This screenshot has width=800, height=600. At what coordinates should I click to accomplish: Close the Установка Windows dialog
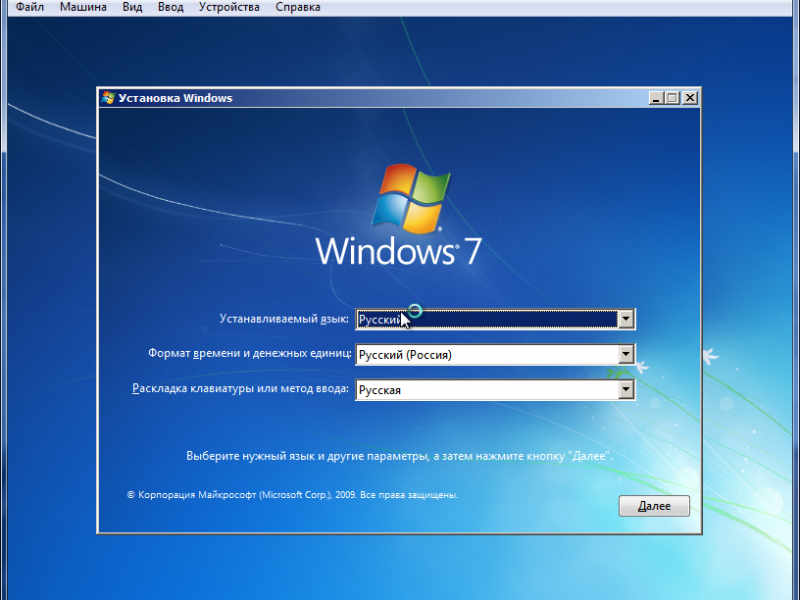(690, 97)
